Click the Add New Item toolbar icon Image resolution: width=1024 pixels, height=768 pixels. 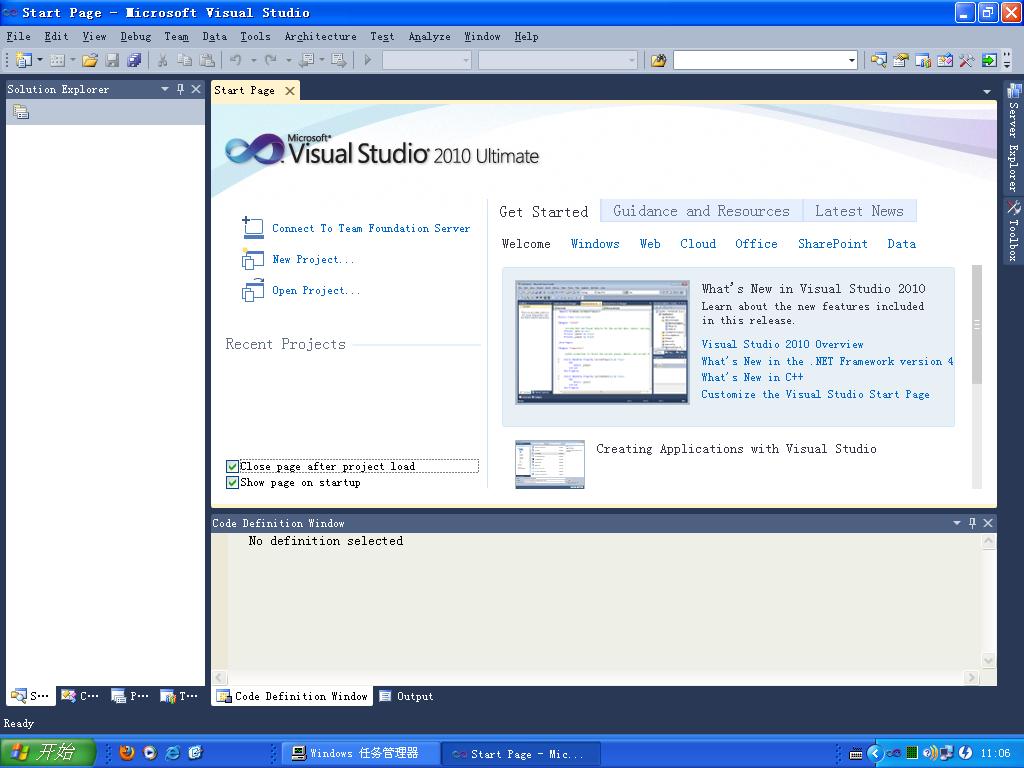[57, 60]
